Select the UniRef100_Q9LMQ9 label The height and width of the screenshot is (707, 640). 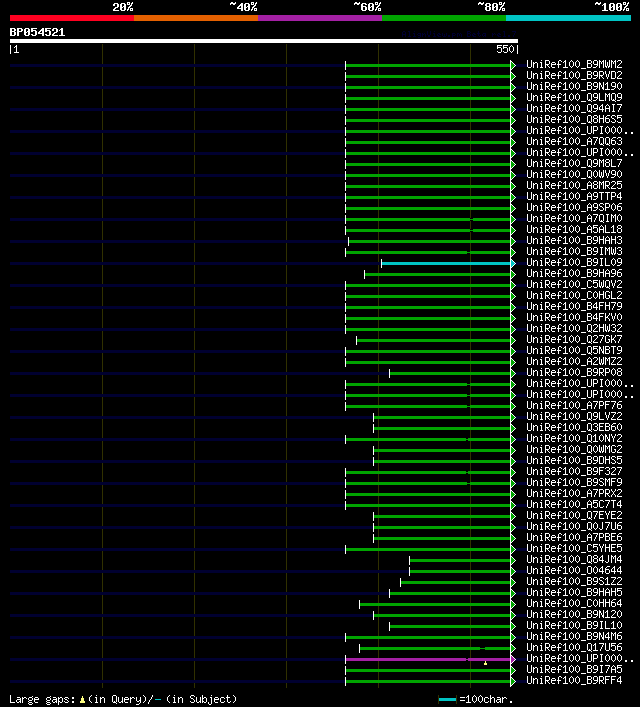point(574,97)
